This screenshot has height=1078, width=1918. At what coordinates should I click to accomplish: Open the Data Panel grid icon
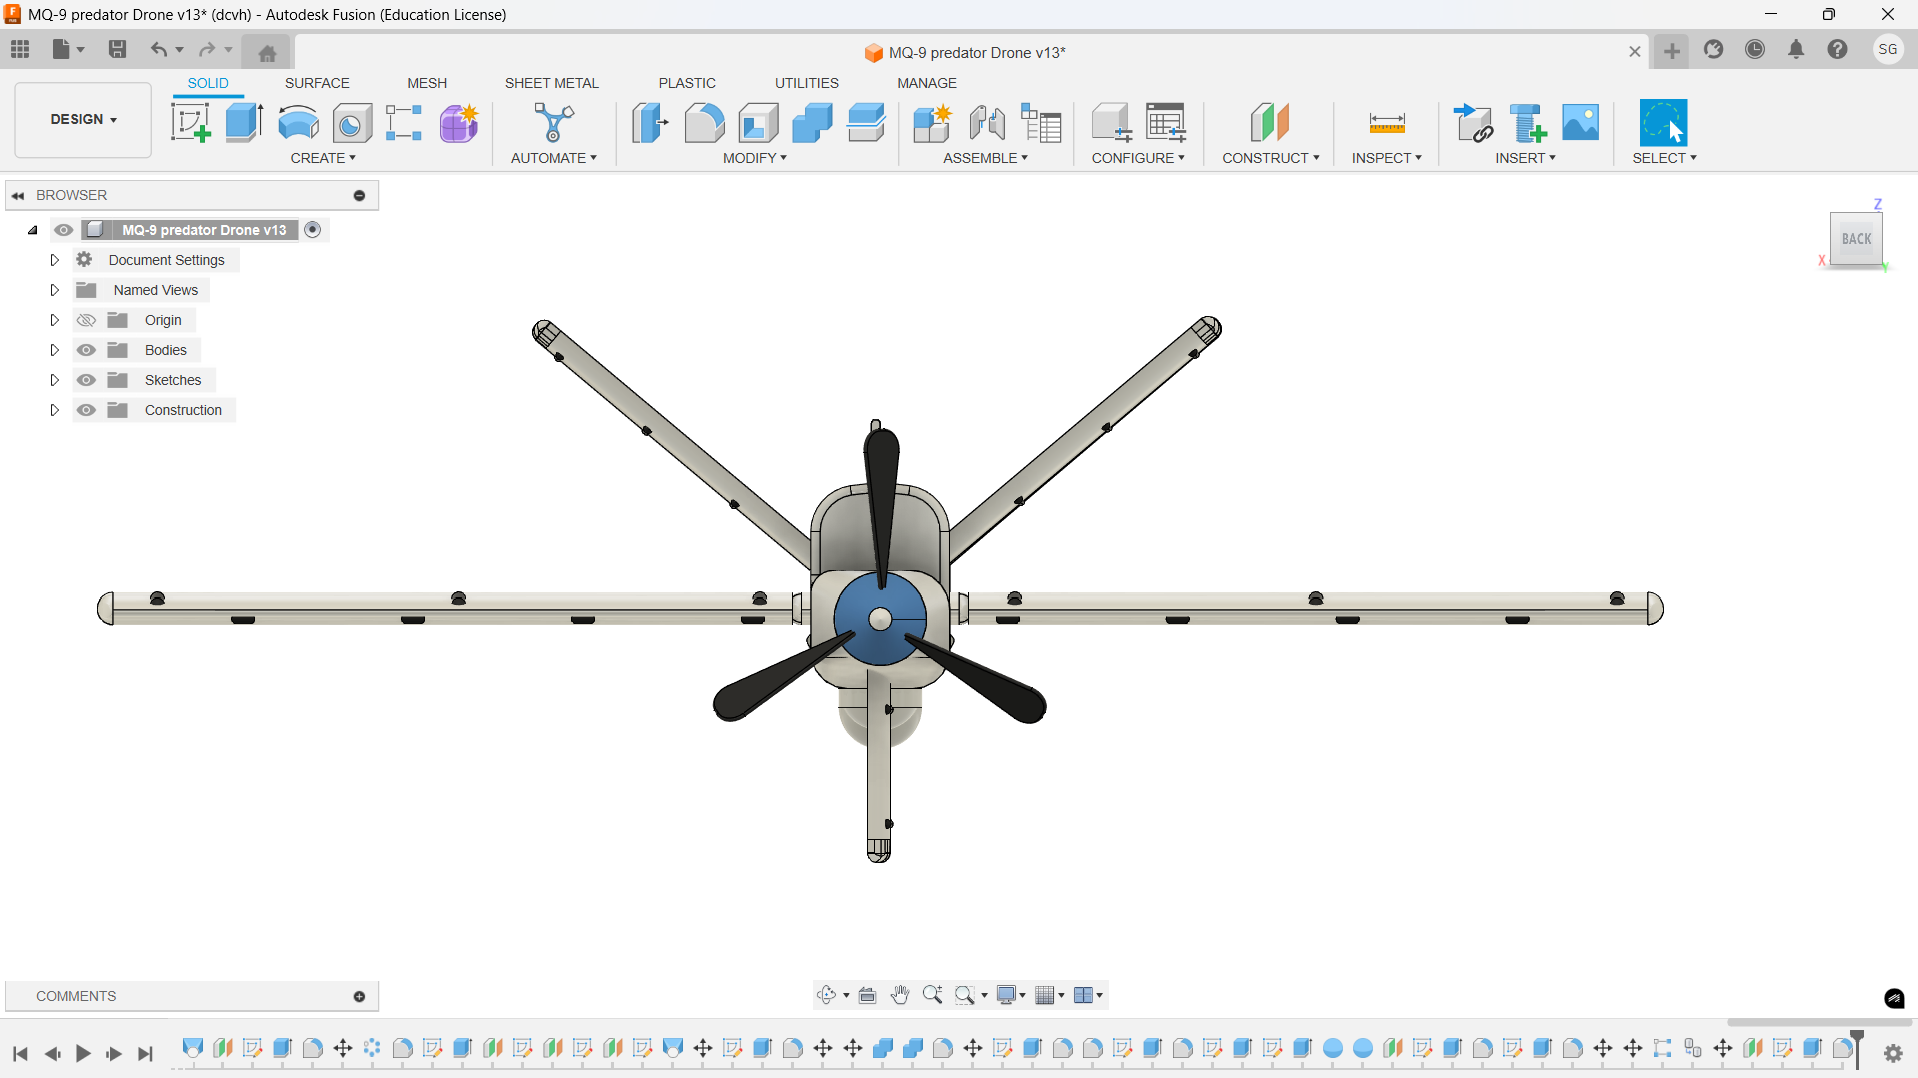[x=20, y=49]
